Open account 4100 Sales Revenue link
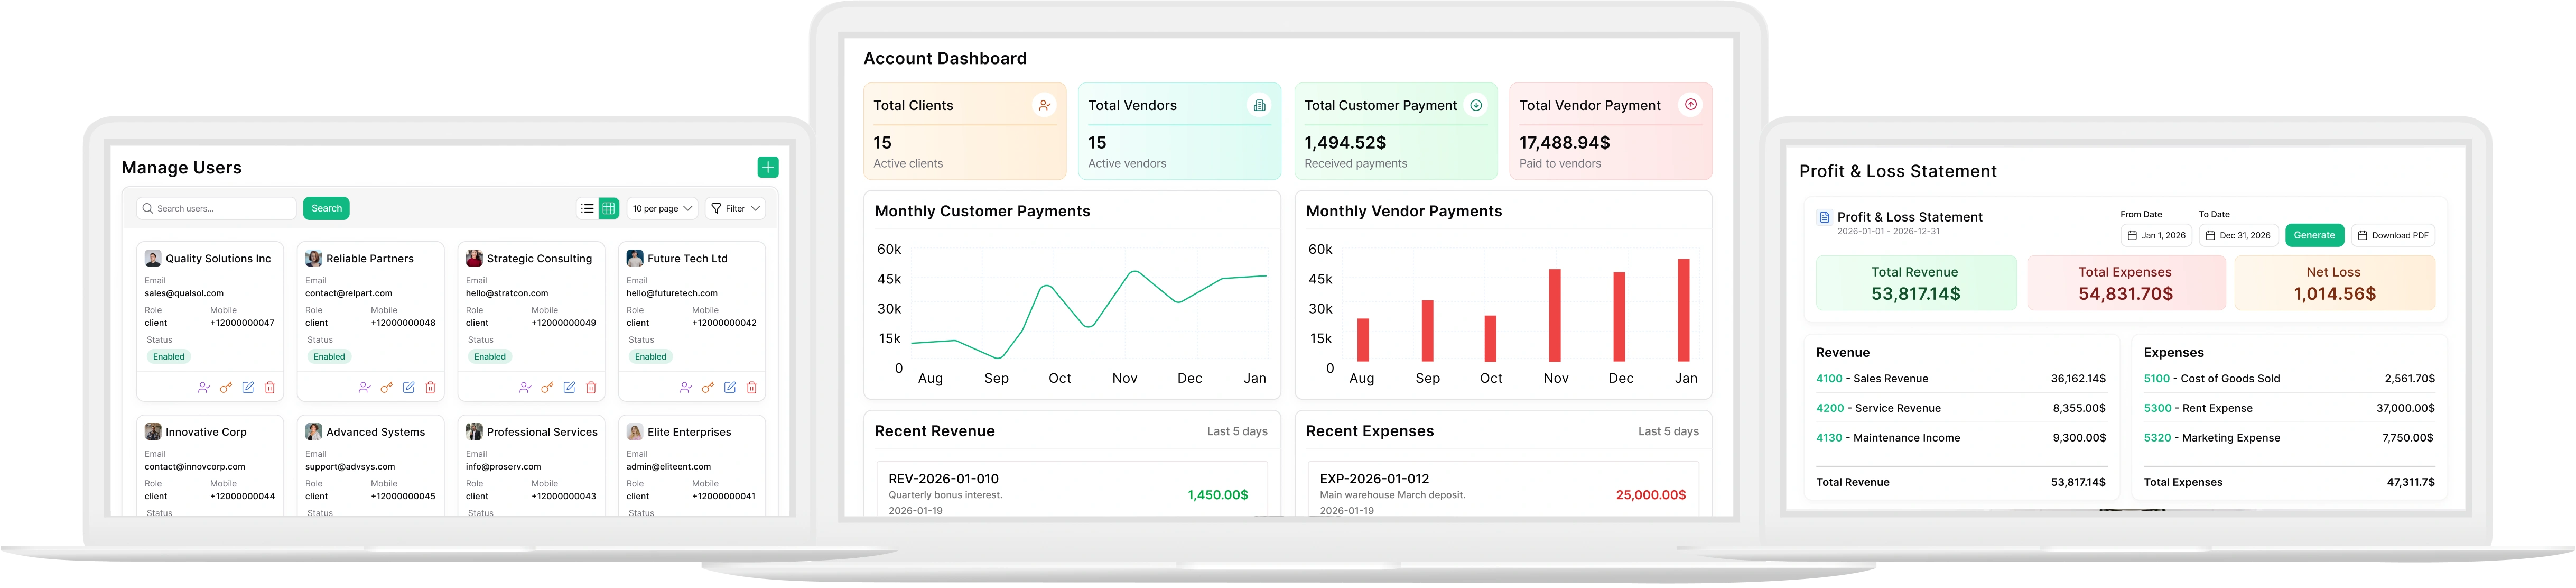Viewport: 2576px width, 588px height. (1872, 379)
